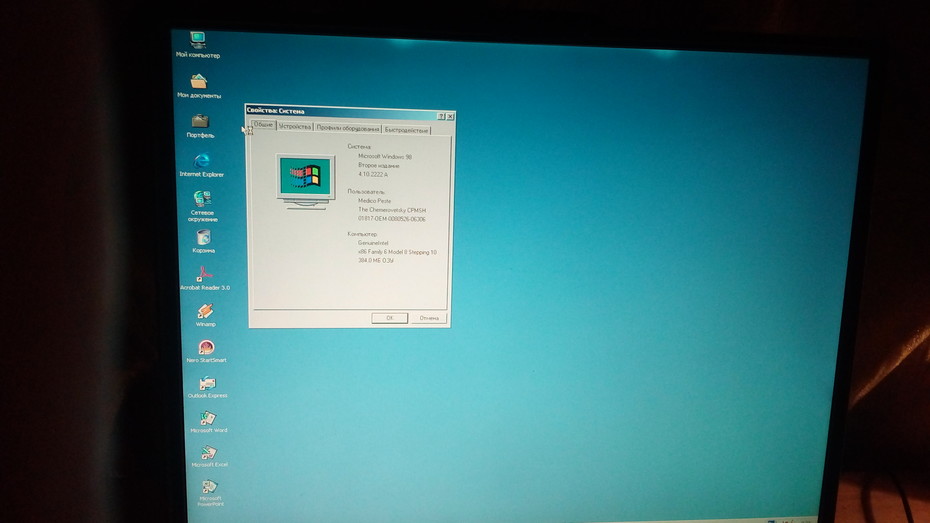Switch to the Общие tab
The width and height of the screenshot is (930, 523).
(x=263, y=125)
